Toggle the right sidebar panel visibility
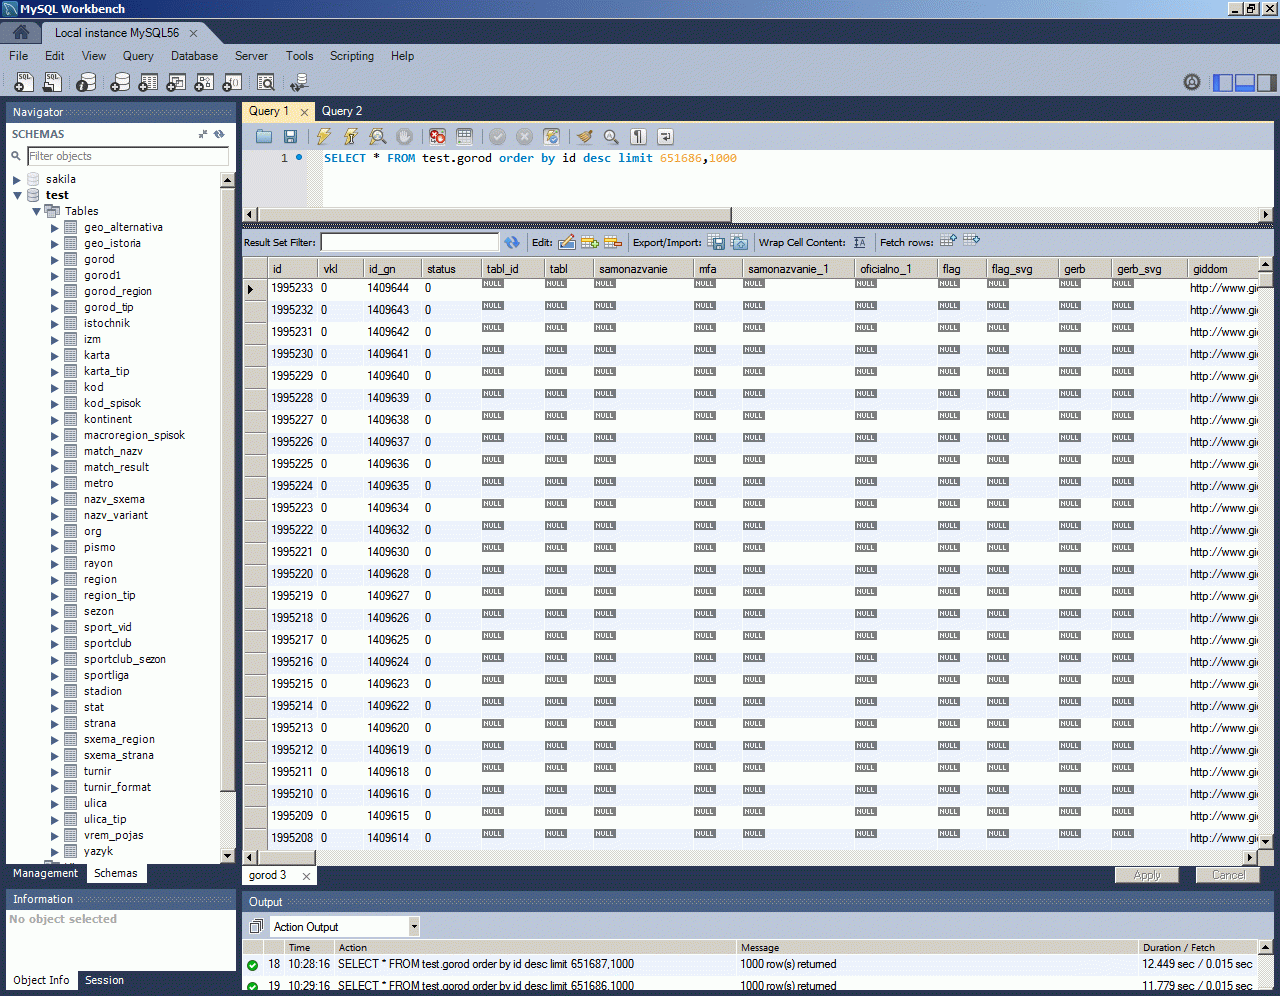Viewport: 1280px width, 996px height. point(1267,82)
